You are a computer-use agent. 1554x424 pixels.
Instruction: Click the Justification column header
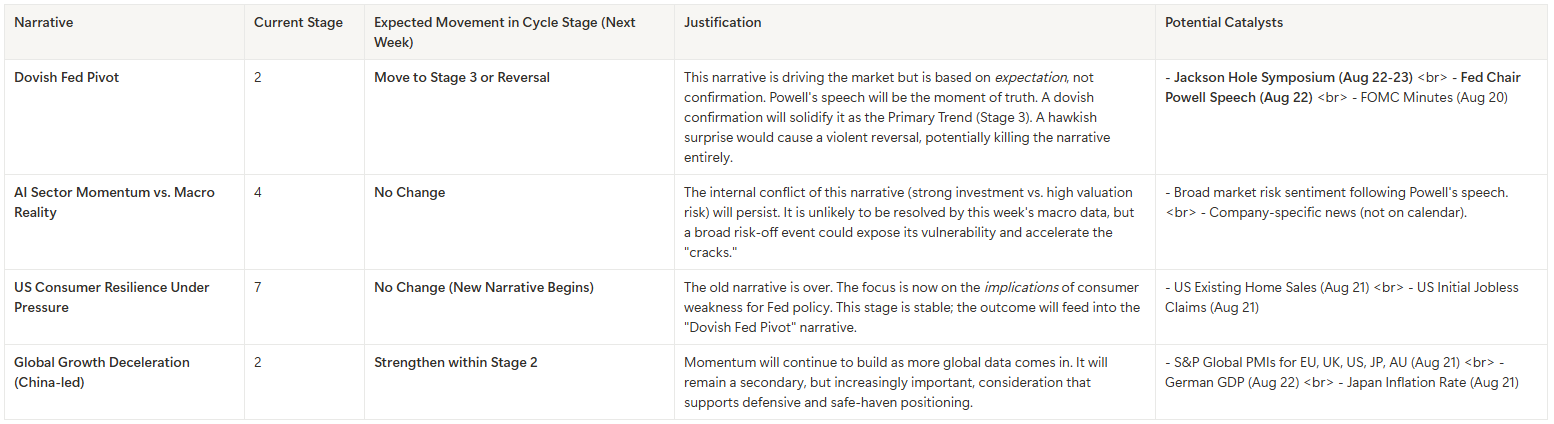(x=722, y=22)
